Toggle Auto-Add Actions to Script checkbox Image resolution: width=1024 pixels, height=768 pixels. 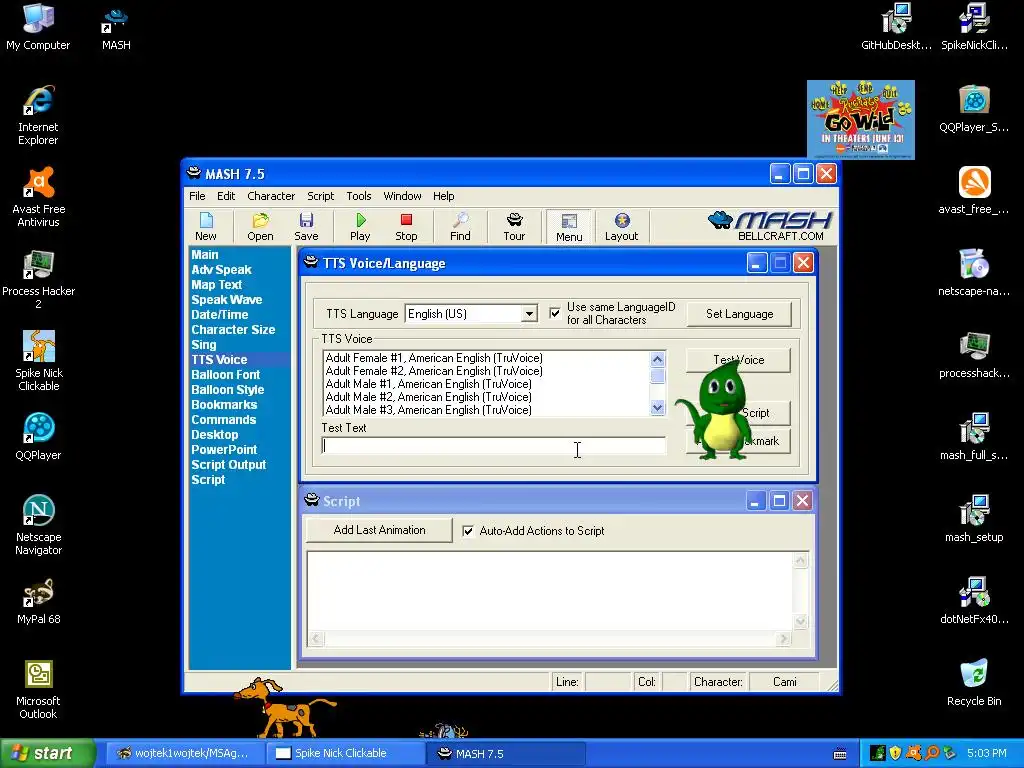pyautogui.click(x=468, y=531)
